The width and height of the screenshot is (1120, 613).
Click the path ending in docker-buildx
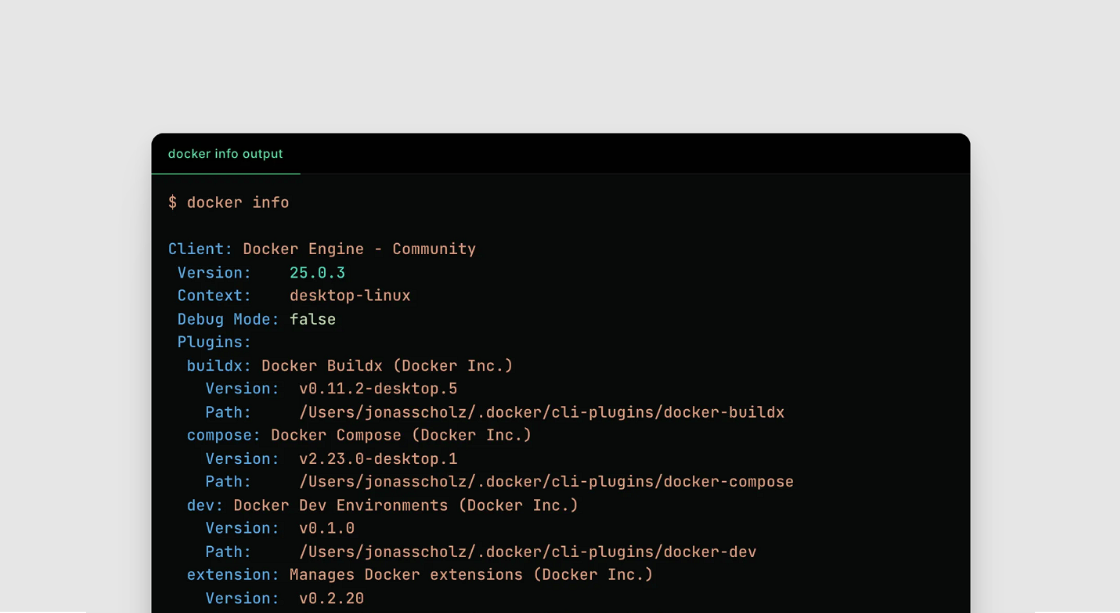coord(541,412)
